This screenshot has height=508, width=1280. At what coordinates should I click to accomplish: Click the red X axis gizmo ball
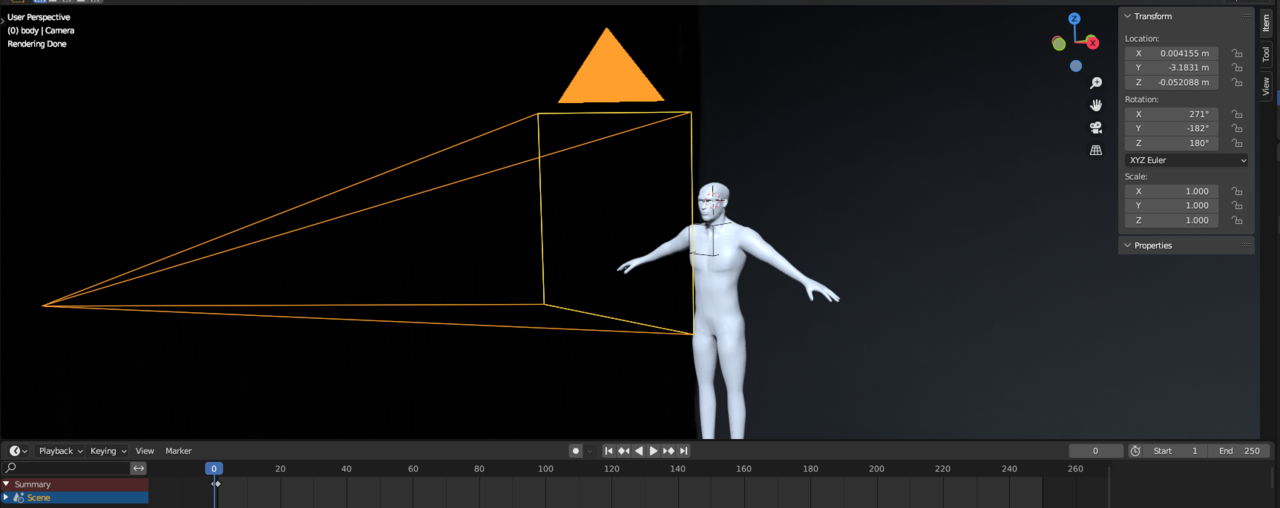click(1092, 43)
